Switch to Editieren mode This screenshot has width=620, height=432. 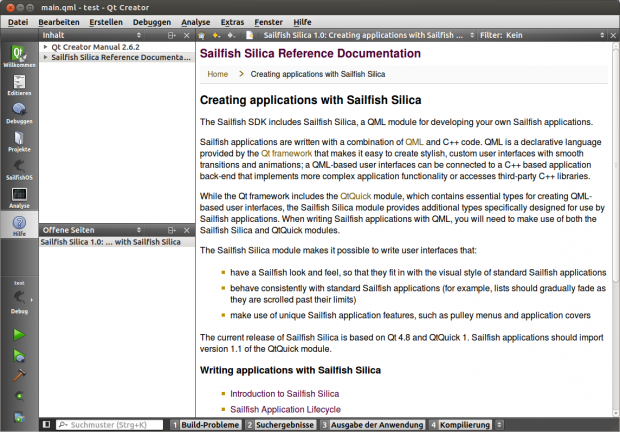pyautogui.click(x=19, y=84)
